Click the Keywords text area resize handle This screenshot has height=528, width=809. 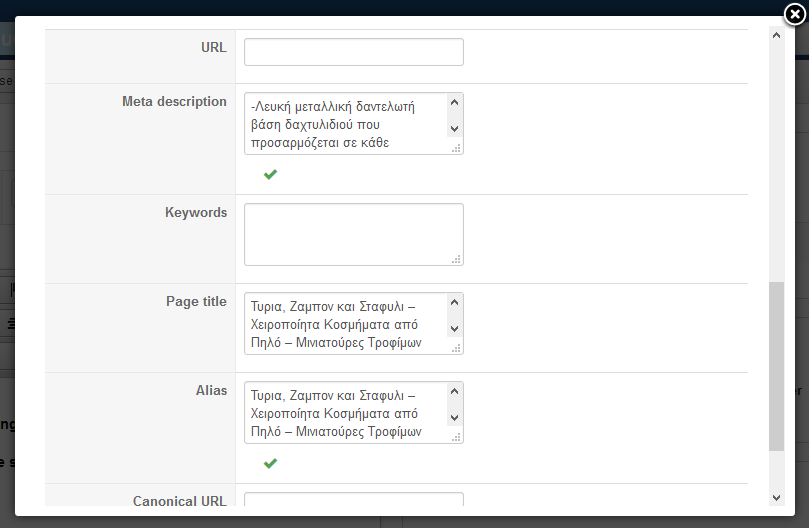coord(457,259)
